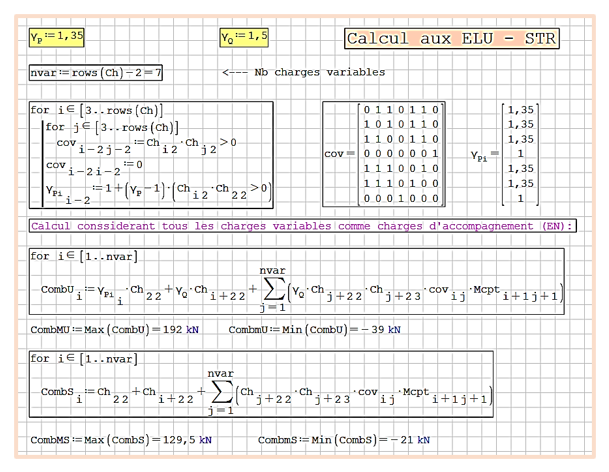Click the 'for i ∈ [3..rows(Ch)]' loop header

pyautogui.click(x=98, y=110)
